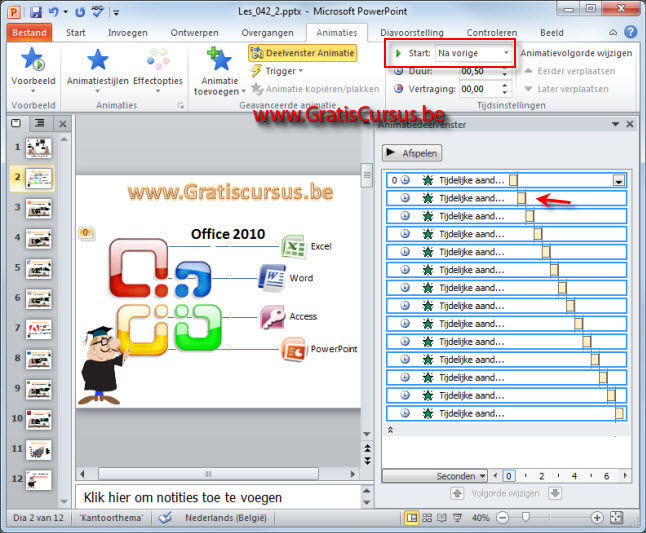This screenshot has width=646, height=533.
Task: Click Animatie toevoegen star icon
Action: click(x=219, y=59)
